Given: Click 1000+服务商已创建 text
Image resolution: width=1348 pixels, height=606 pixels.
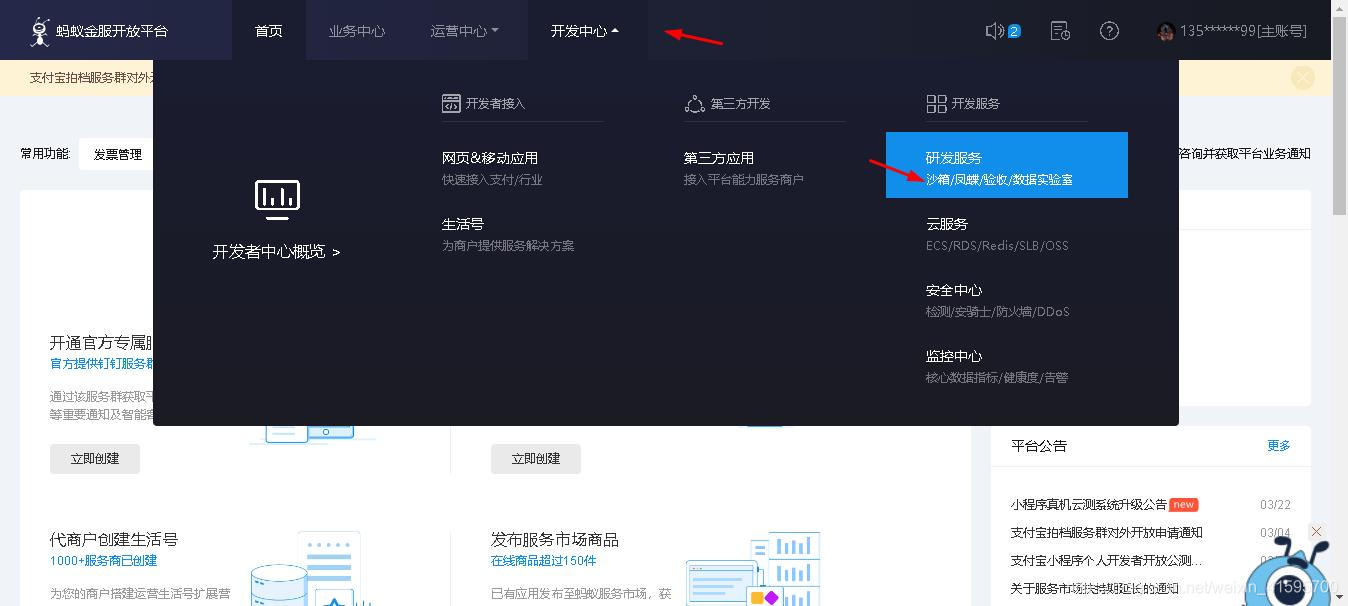Looking at the screenshot, I should pyautogui.click(x=104, y=561).
